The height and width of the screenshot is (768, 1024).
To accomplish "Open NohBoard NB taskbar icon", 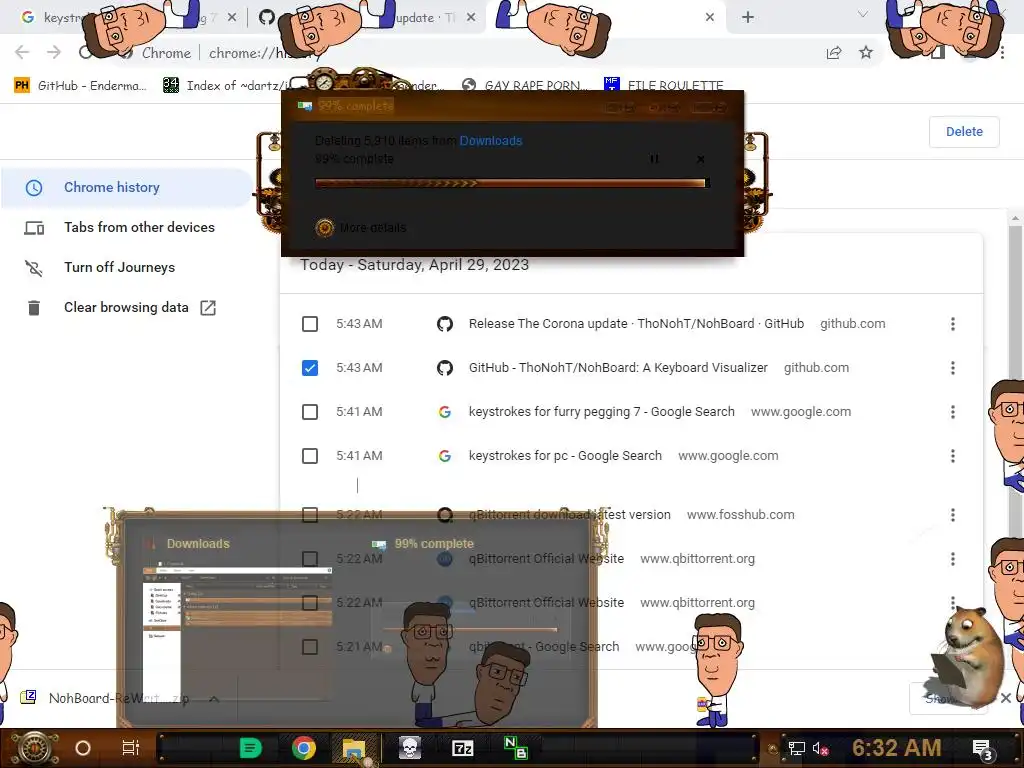I will pos(516,748).
